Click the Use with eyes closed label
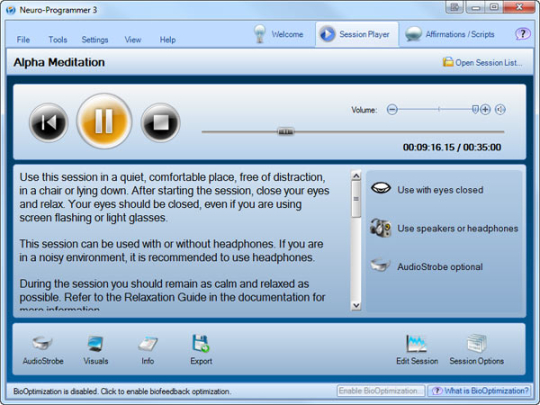The height and width of the screenshot is (405, 540). click(440, 190)
